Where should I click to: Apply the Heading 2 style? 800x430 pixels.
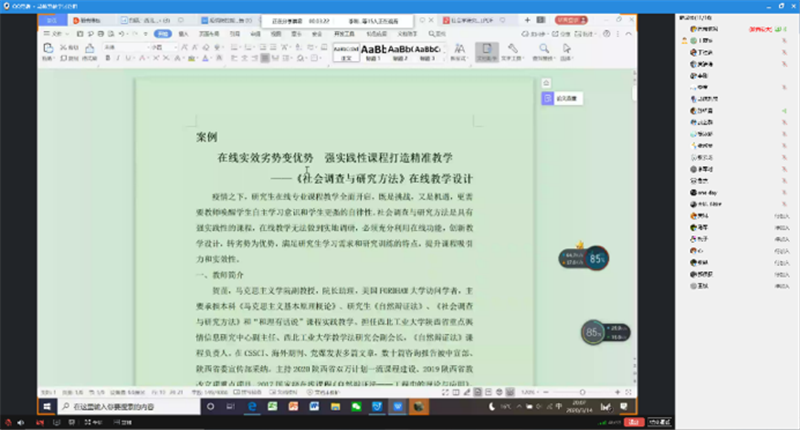(401, 52)
